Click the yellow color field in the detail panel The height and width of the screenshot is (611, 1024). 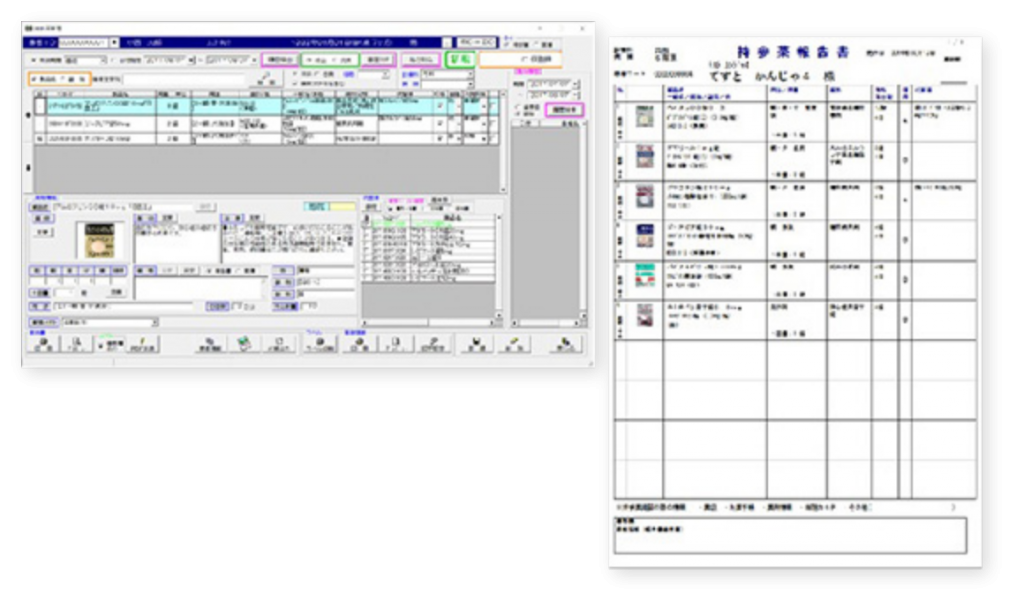342,206
